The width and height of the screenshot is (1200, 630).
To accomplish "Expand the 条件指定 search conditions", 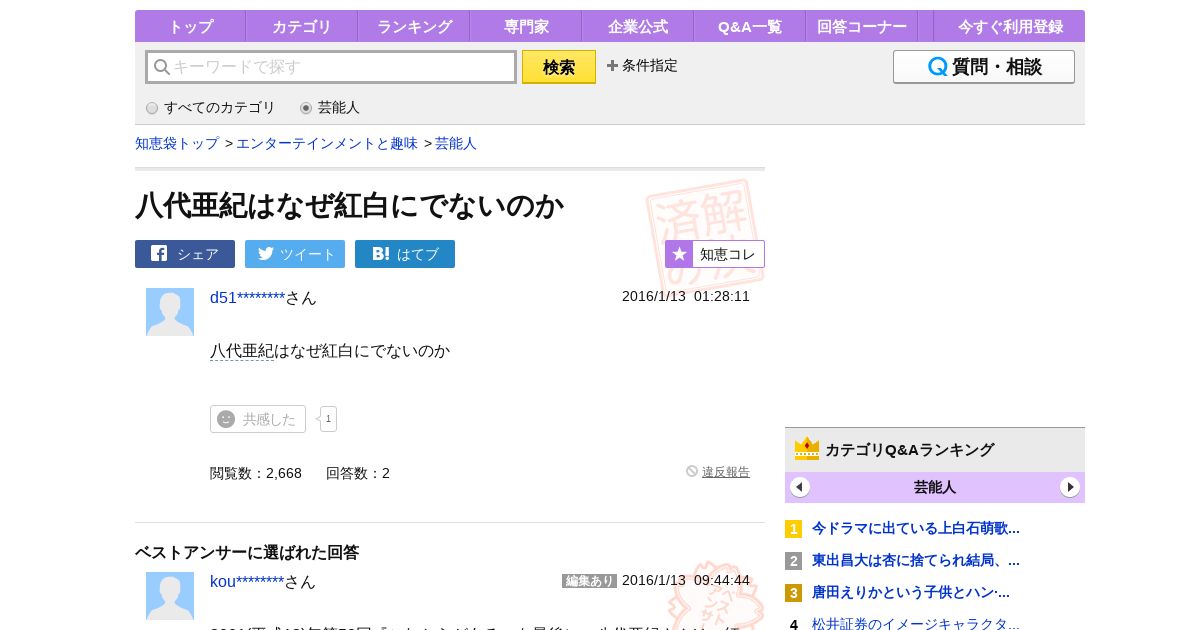I will click(642, 66).
